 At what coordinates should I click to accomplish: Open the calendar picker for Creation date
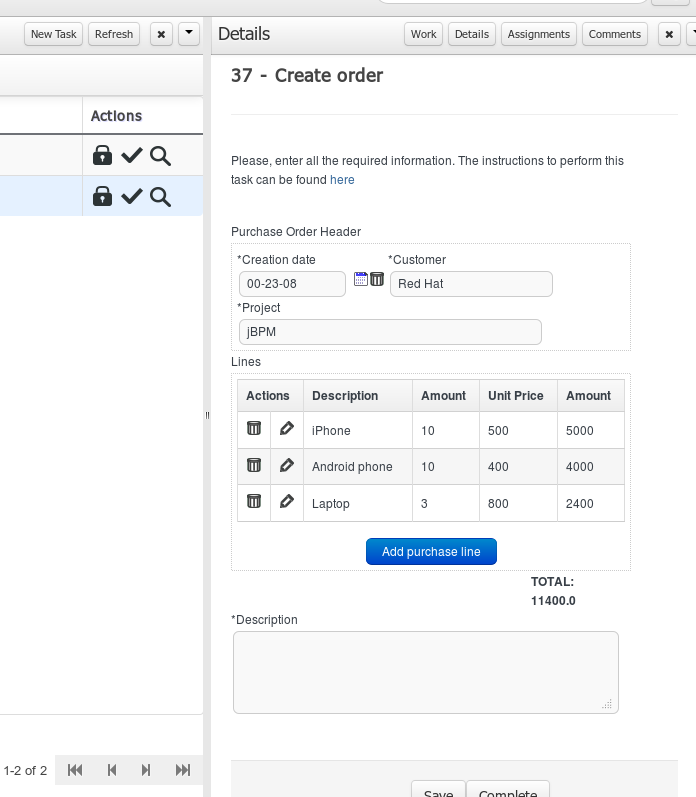(361, 279)
